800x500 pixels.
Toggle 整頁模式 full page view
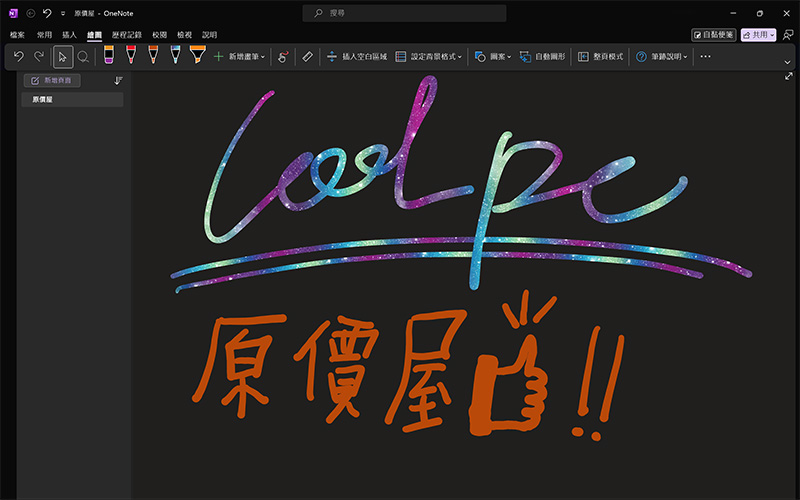[x=601, y=57]
